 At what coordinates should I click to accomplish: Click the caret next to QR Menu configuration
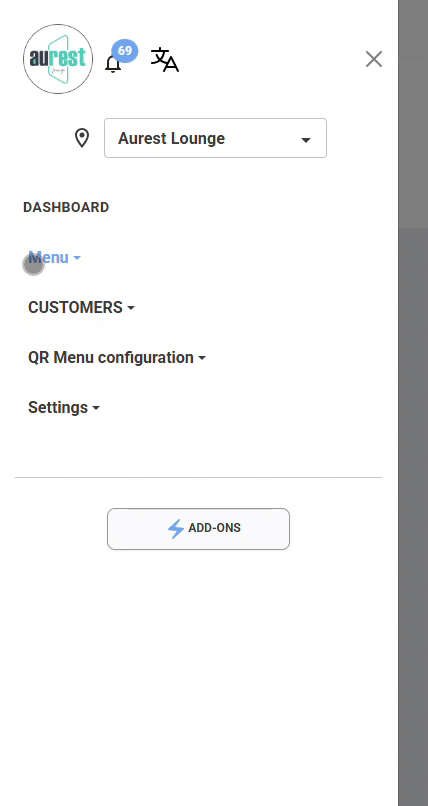202,358
